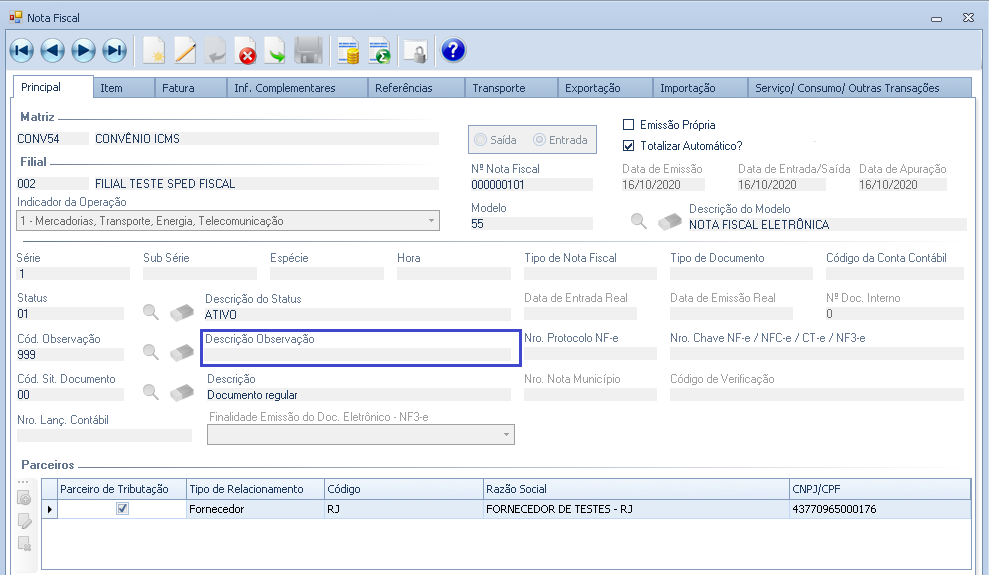Clear Cód. Observação using the eraser icon
The image size is (989, 575).
click(181, 352)
